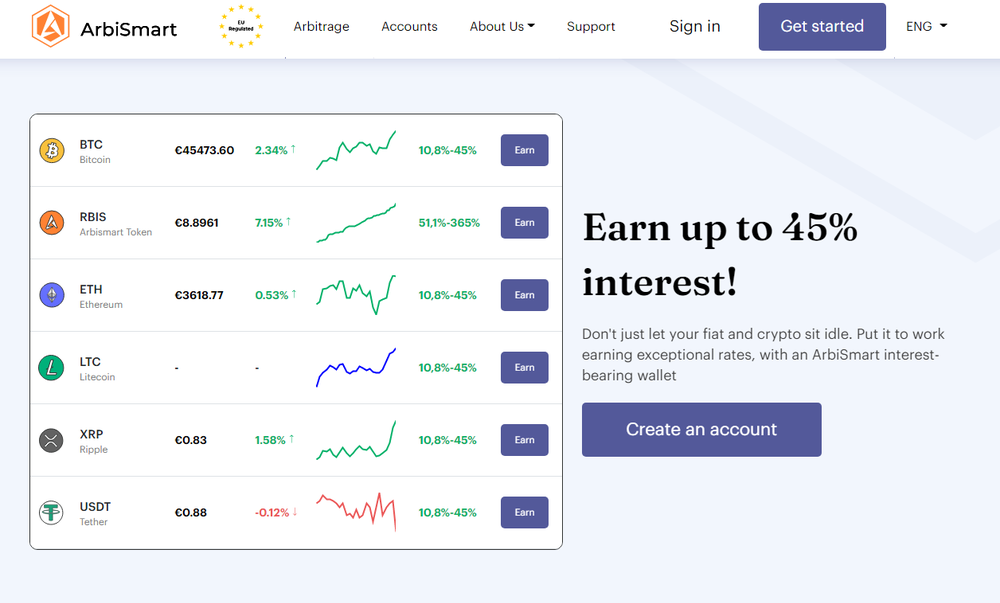Click the Litecoin LTC coin icon

[x=51, y=367]
